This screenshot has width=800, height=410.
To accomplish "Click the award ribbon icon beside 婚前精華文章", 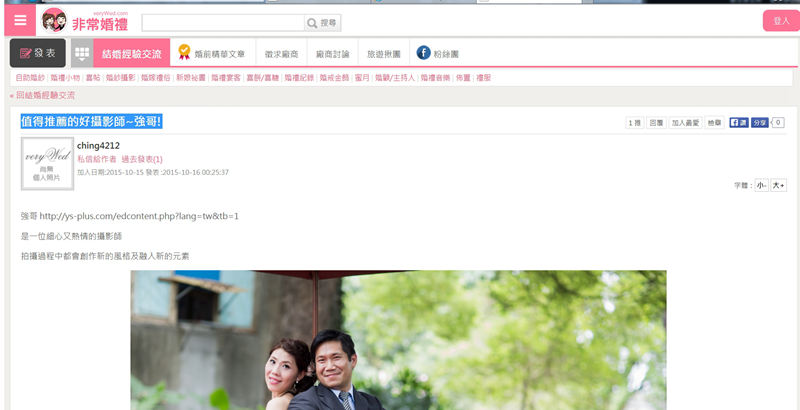I will point(184,52).
